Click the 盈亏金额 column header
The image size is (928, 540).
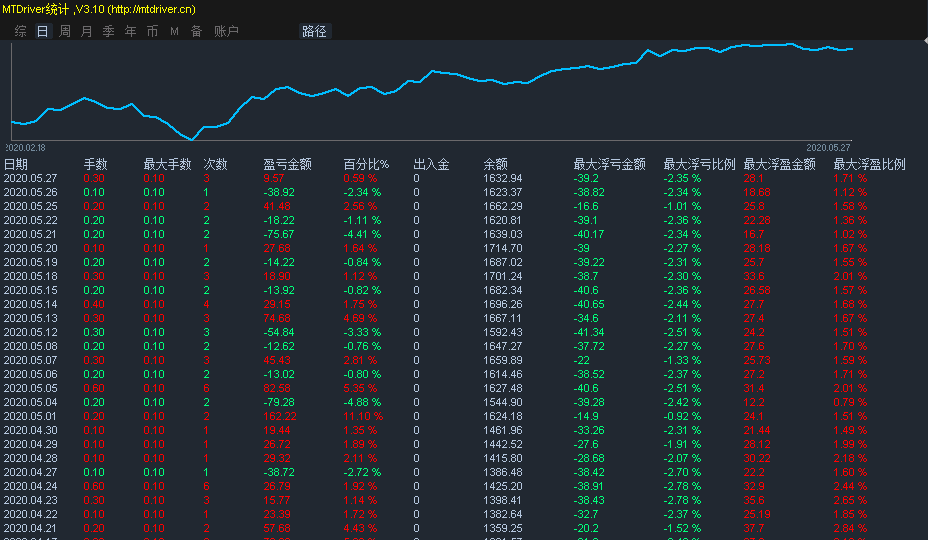(287, 164)
